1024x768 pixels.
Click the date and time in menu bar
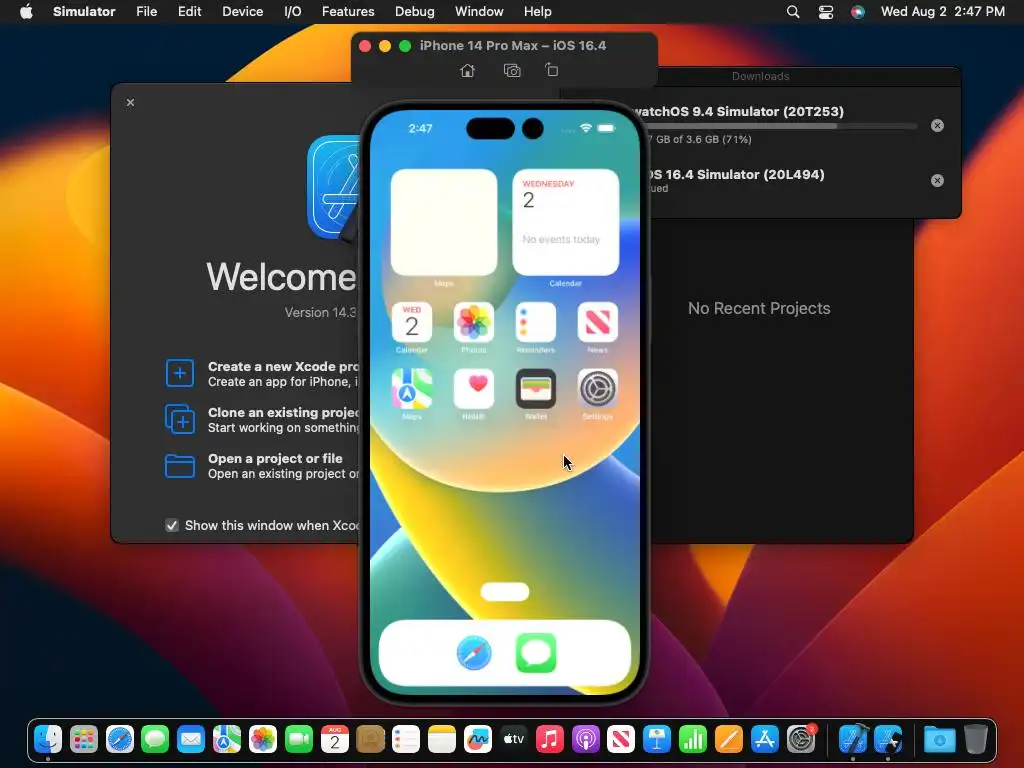(x=942, y=11)
